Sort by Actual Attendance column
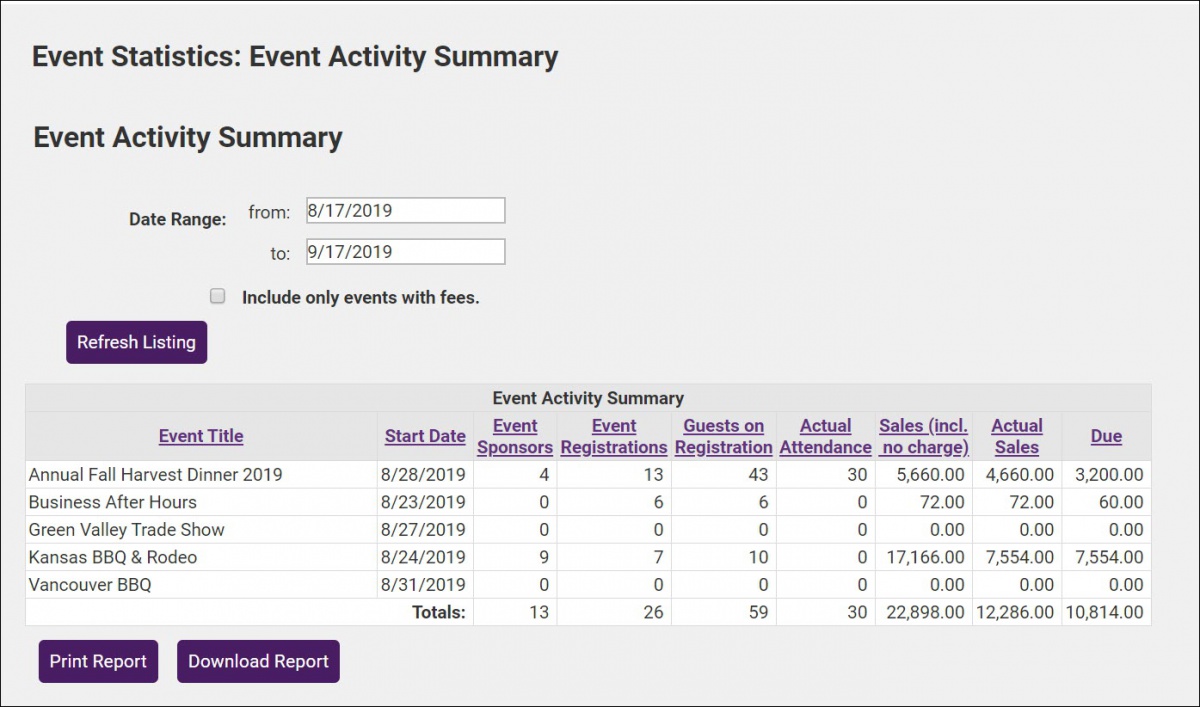 click(825, 436)
